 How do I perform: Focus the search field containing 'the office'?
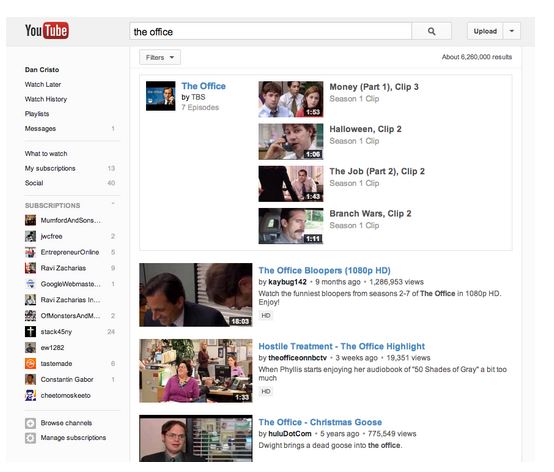pos(271,31)
